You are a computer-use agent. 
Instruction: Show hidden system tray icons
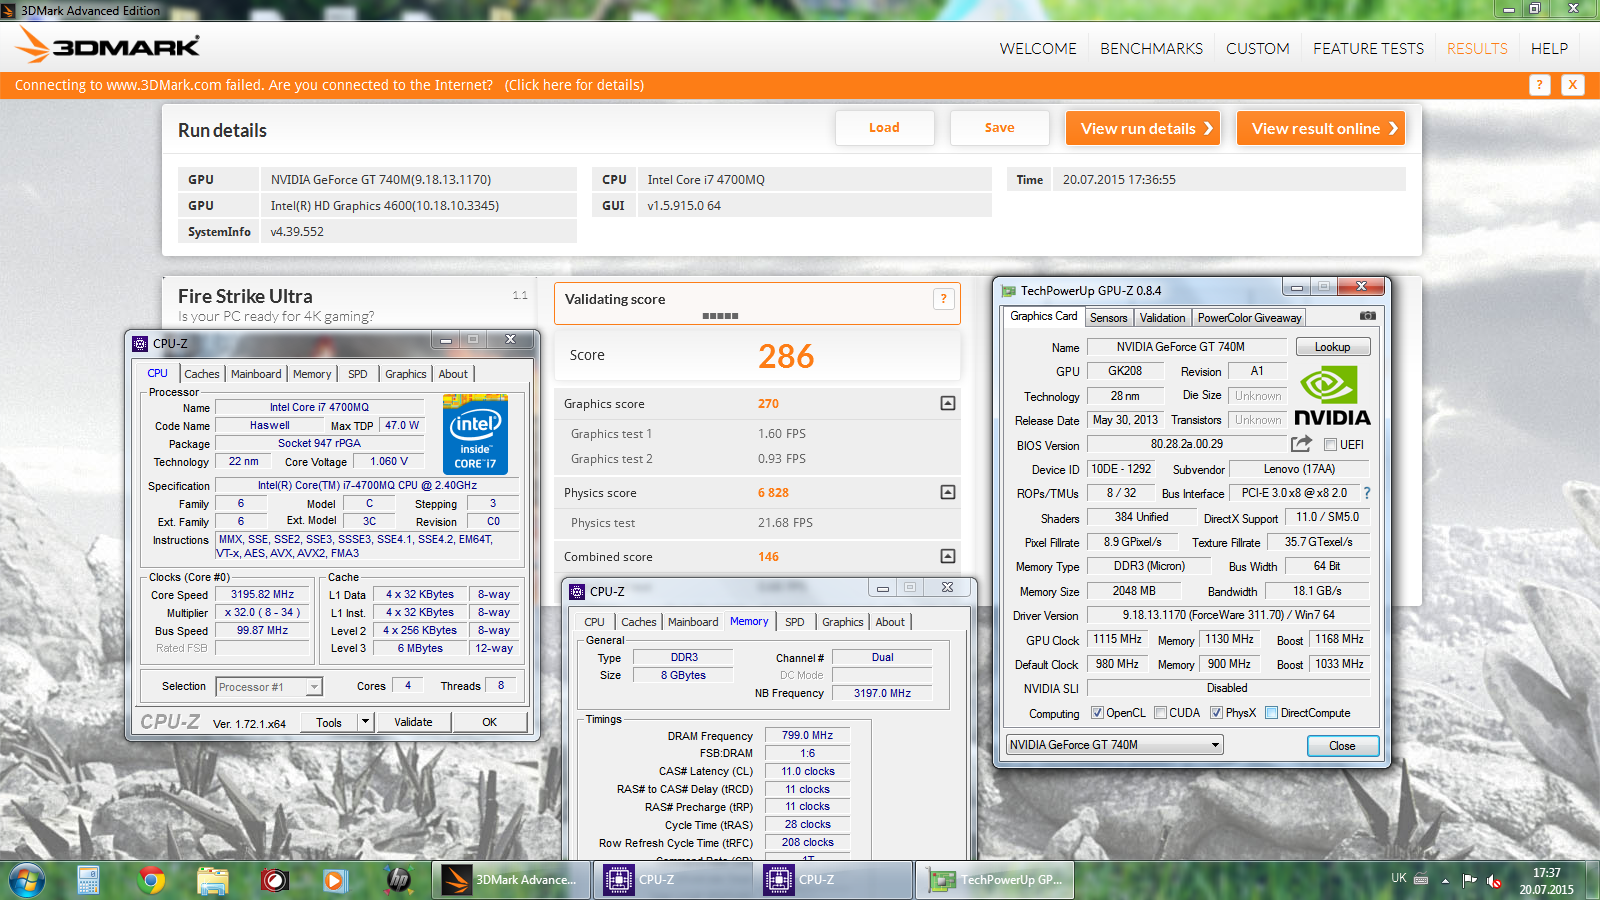[x=1445, y=881]
